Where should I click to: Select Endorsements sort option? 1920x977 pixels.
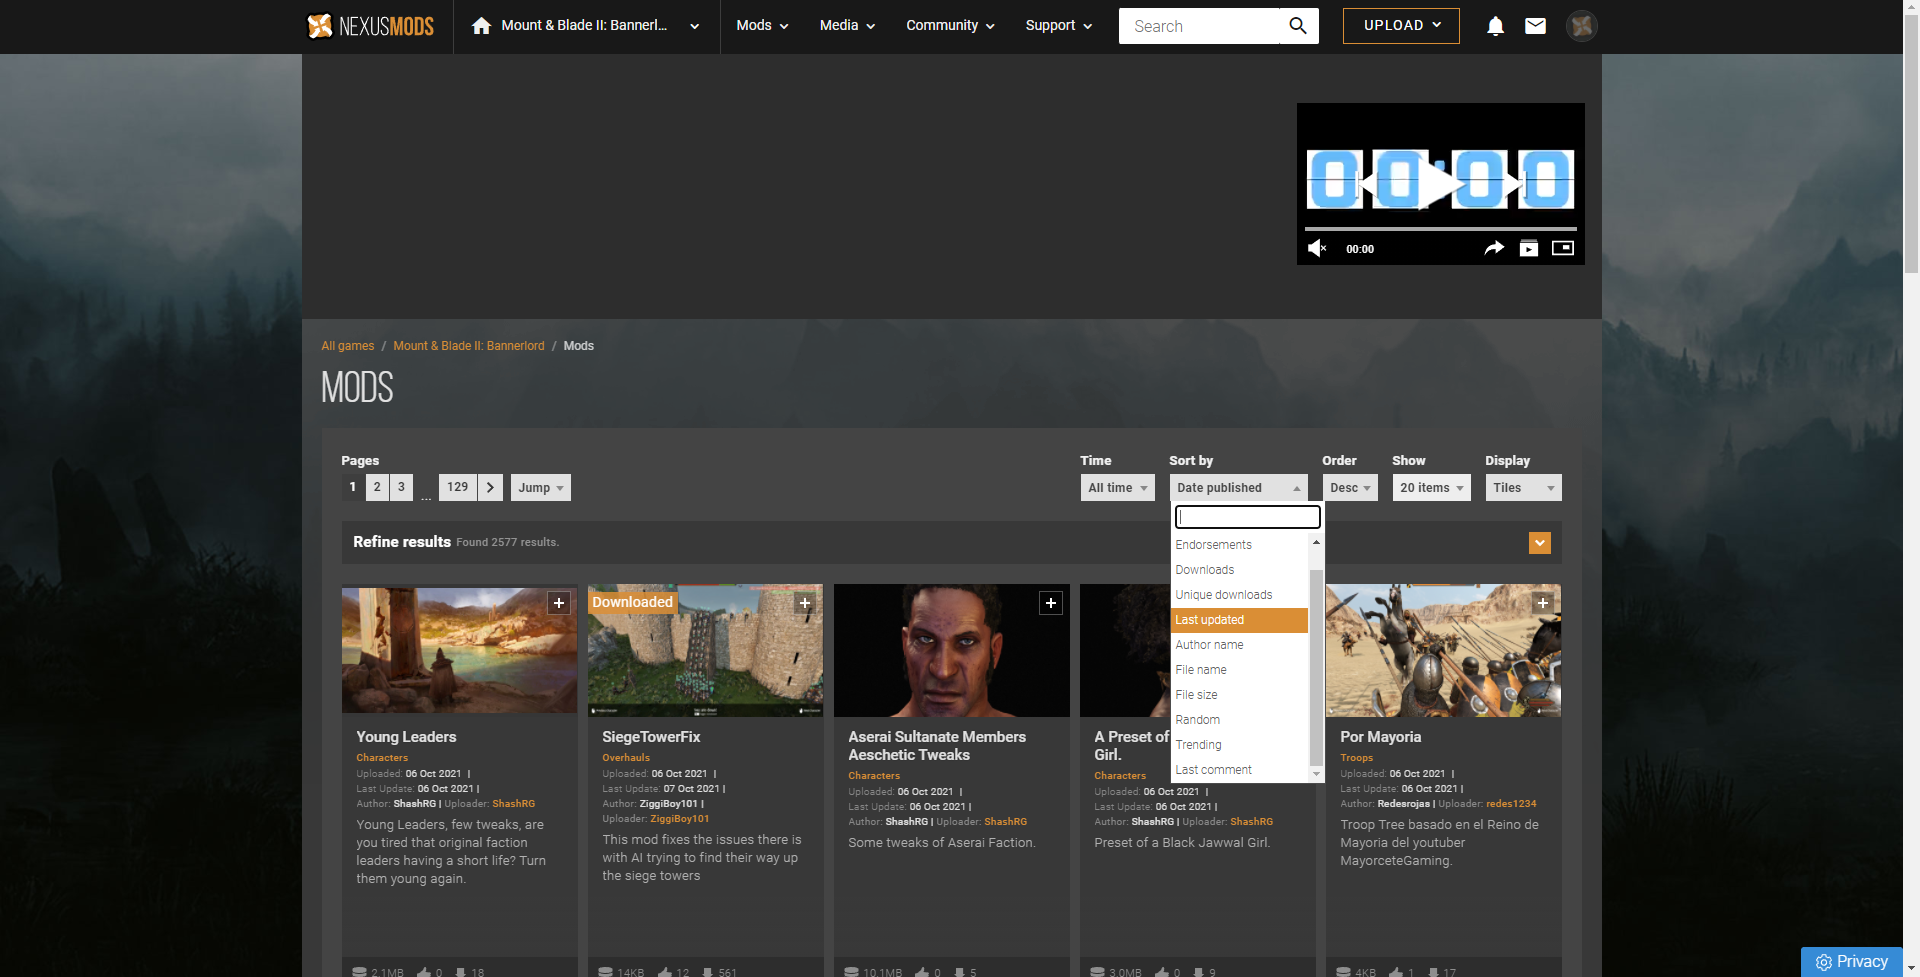(x=1240, y=545)
